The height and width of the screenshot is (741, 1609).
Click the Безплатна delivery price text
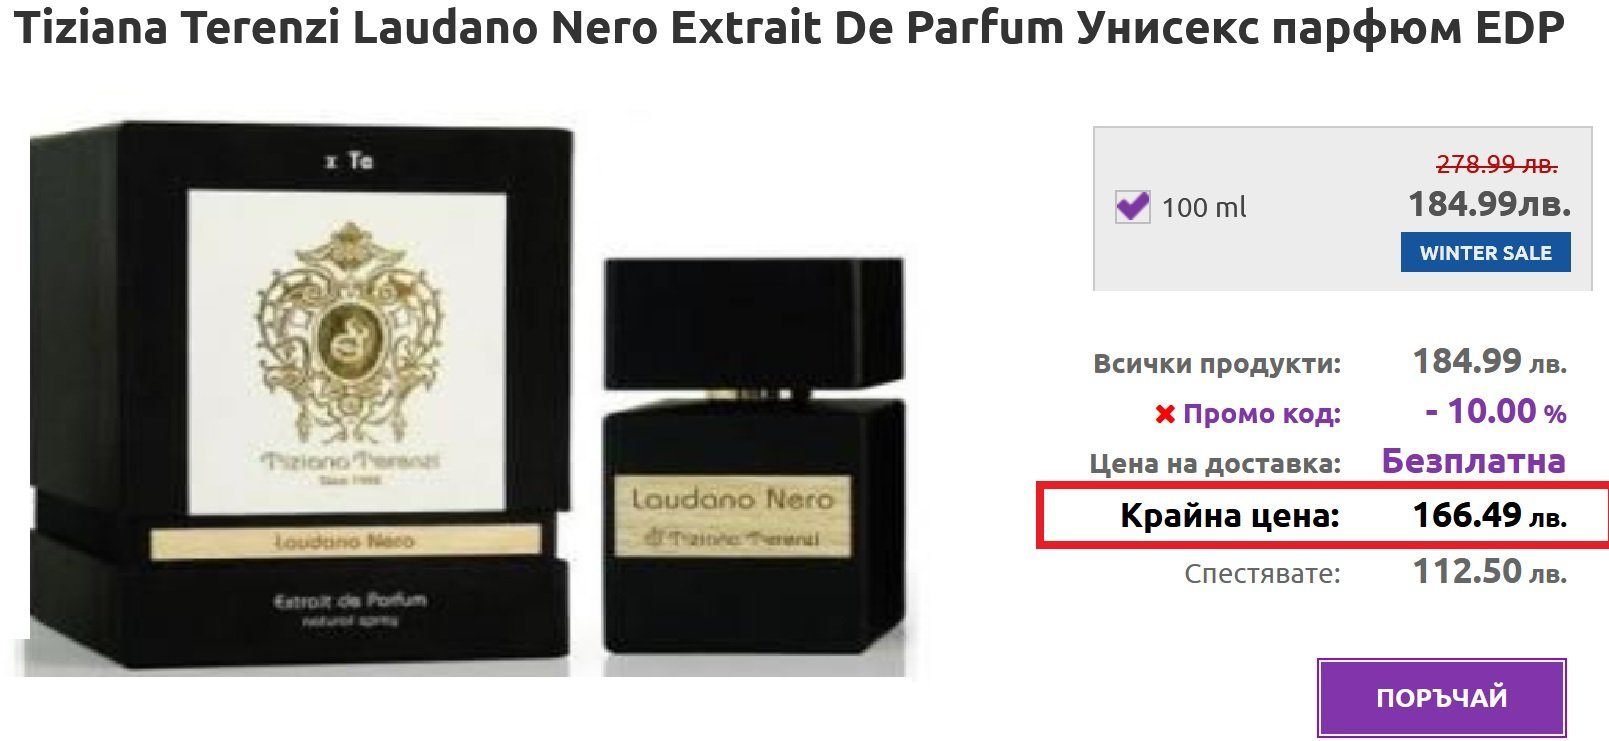tap(1473, 461)
